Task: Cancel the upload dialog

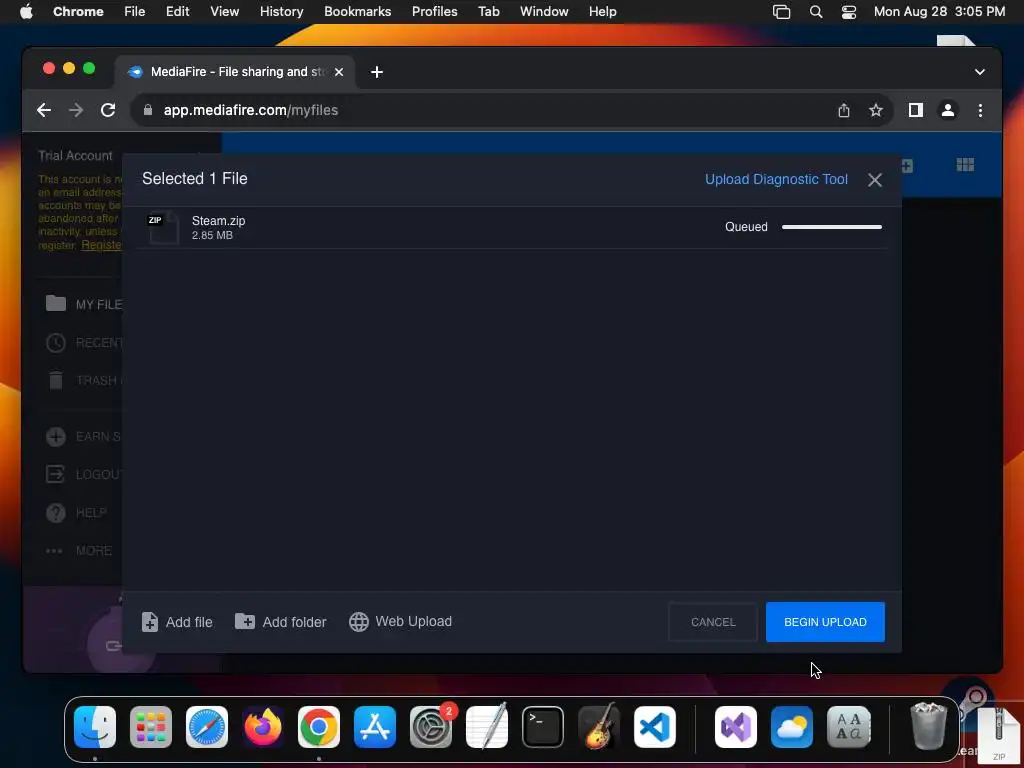Action: point(712,622)
